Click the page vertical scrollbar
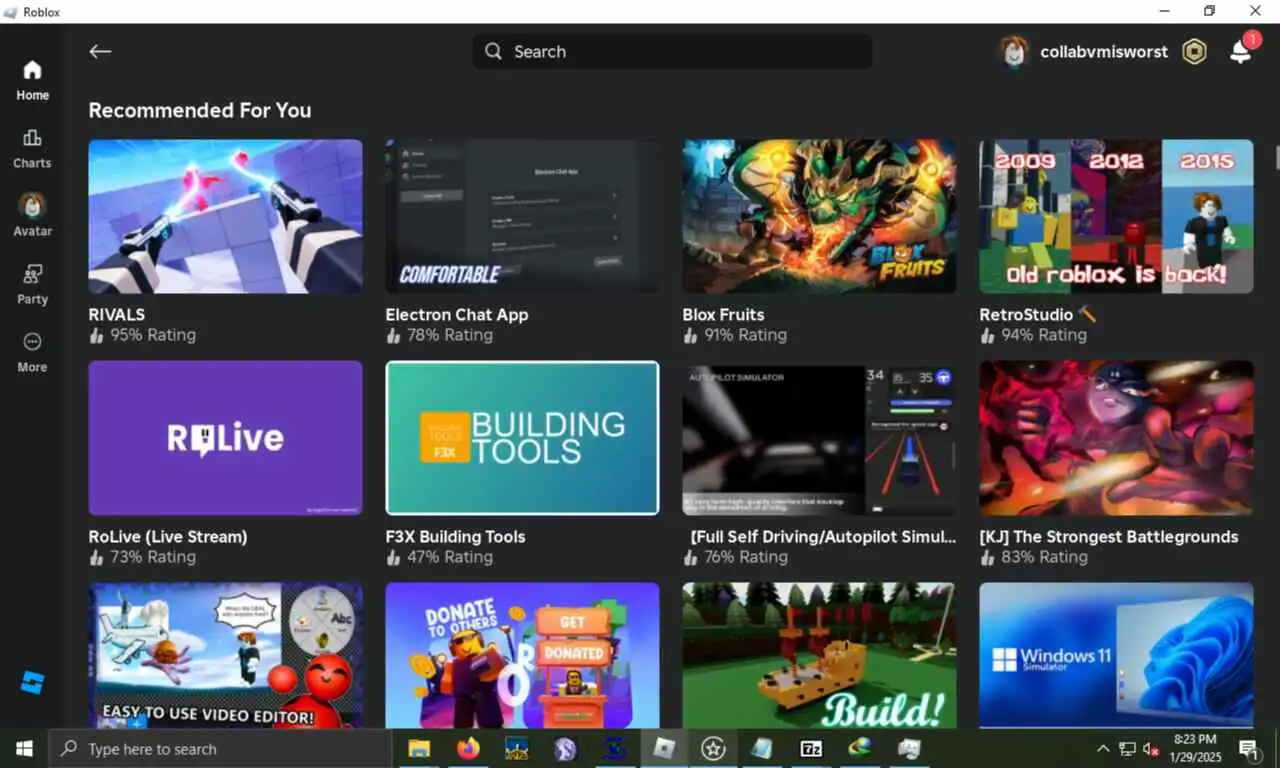 (x=1276, y=158)
